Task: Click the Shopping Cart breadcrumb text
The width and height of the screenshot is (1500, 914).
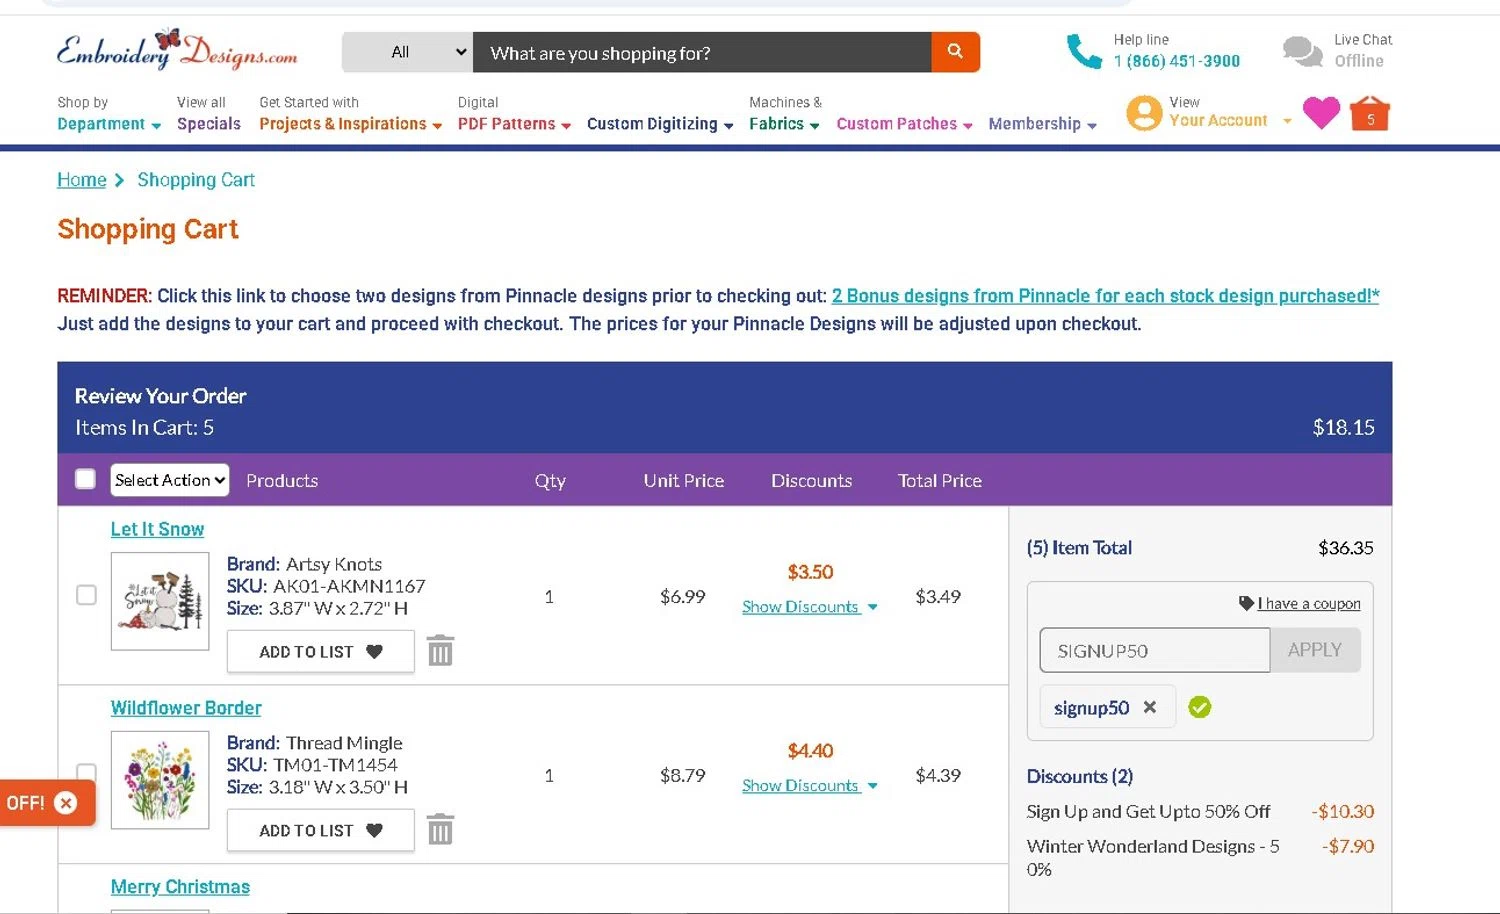Action: tap(196, 180)
